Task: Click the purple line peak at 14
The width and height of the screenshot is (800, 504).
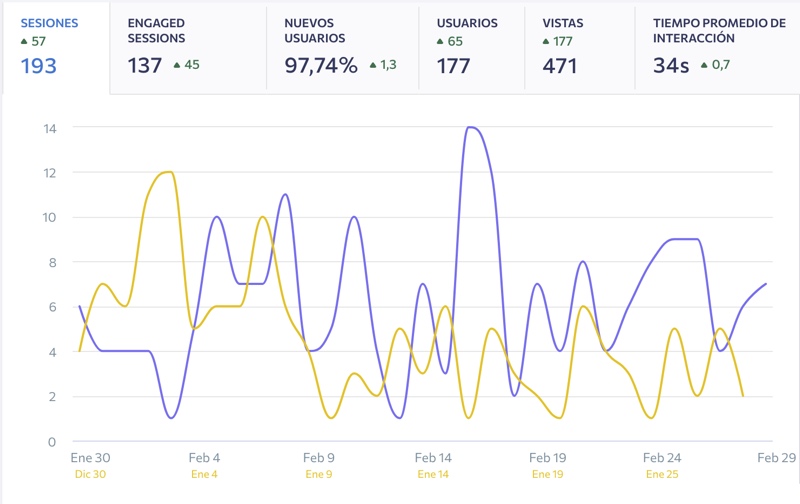Action: [470, 127]
